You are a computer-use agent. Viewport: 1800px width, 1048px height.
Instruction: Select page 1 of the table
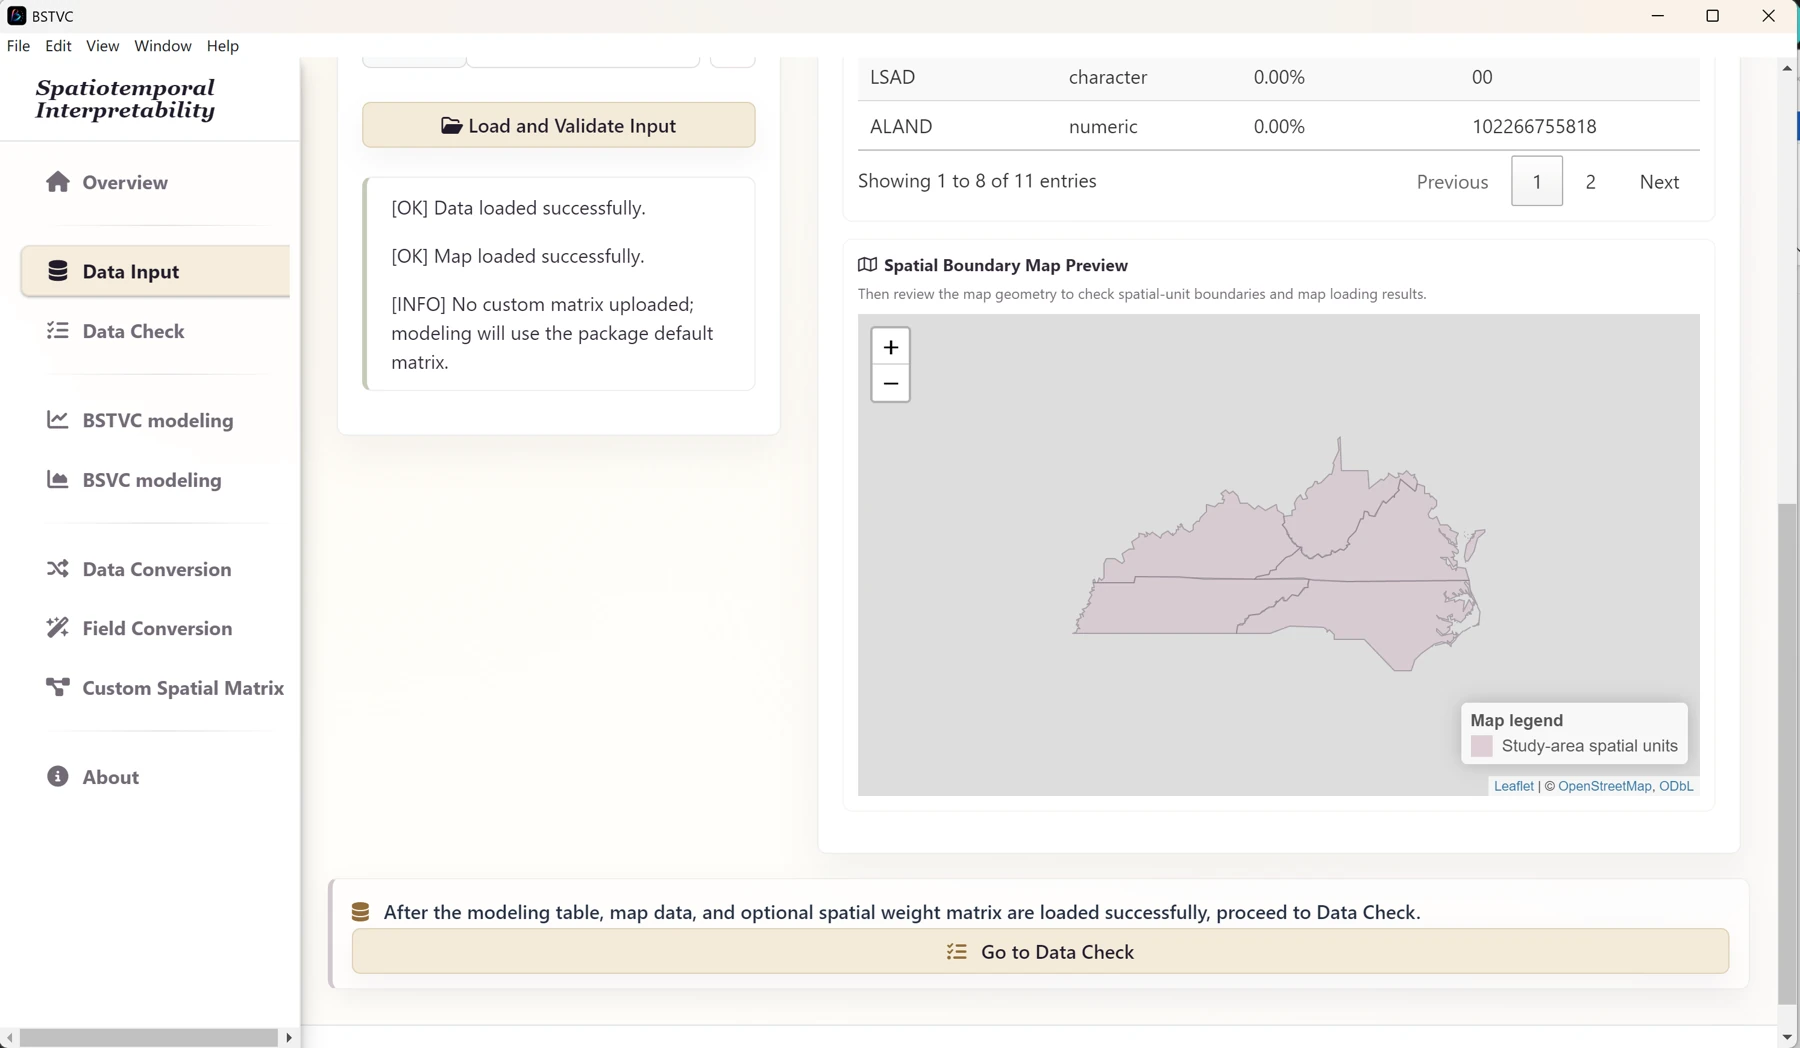pyautogui.click(x=1537, y=182)
